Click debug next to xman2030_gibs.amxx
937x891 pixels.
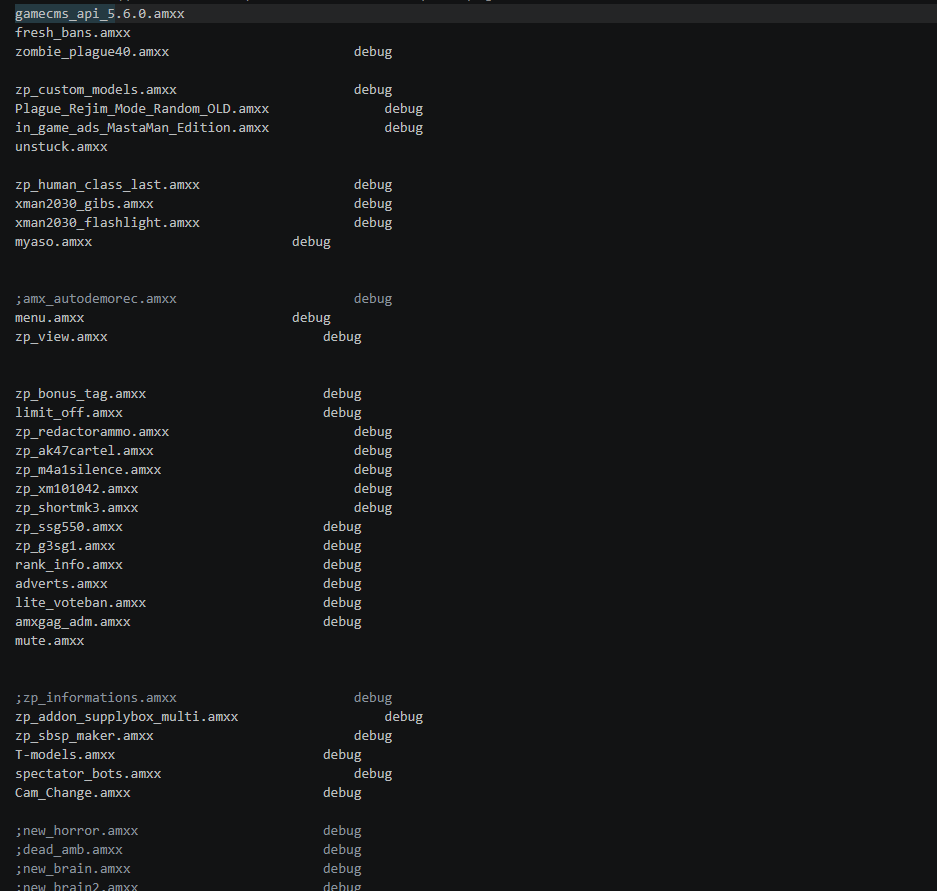373,204
